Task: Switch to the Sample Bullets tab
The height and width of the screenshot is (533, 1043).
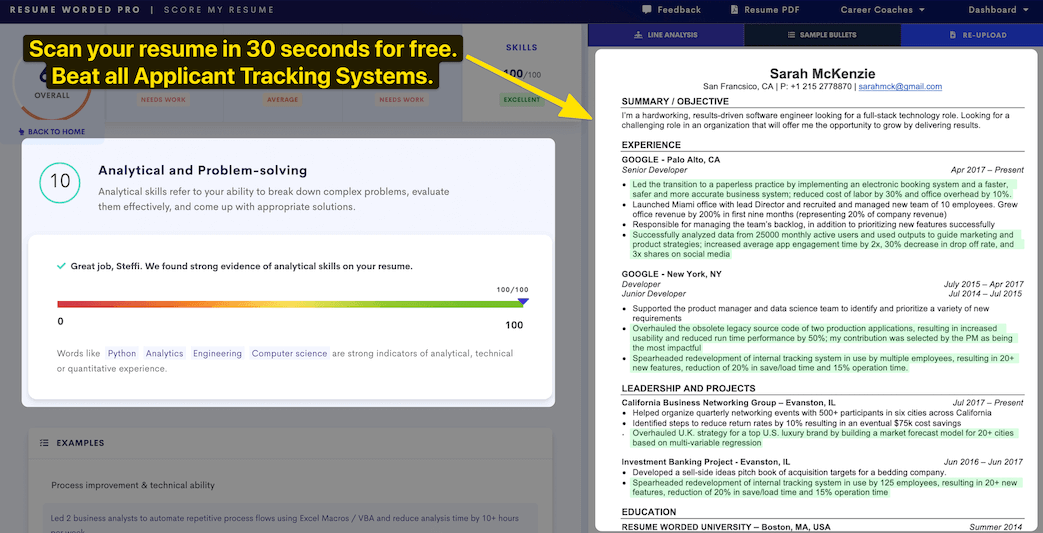Action: [x=821, y=35]
